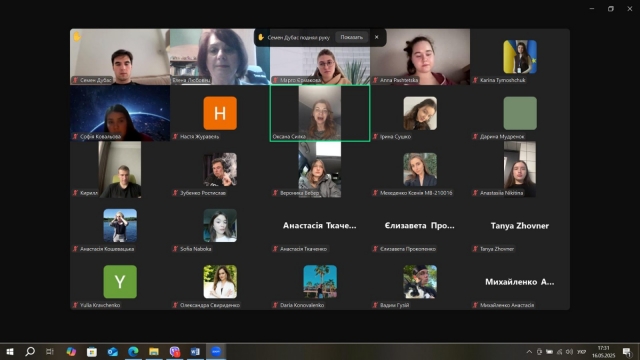Click the muted mic icon next to Tanya Zhovner

pos(476,249)
